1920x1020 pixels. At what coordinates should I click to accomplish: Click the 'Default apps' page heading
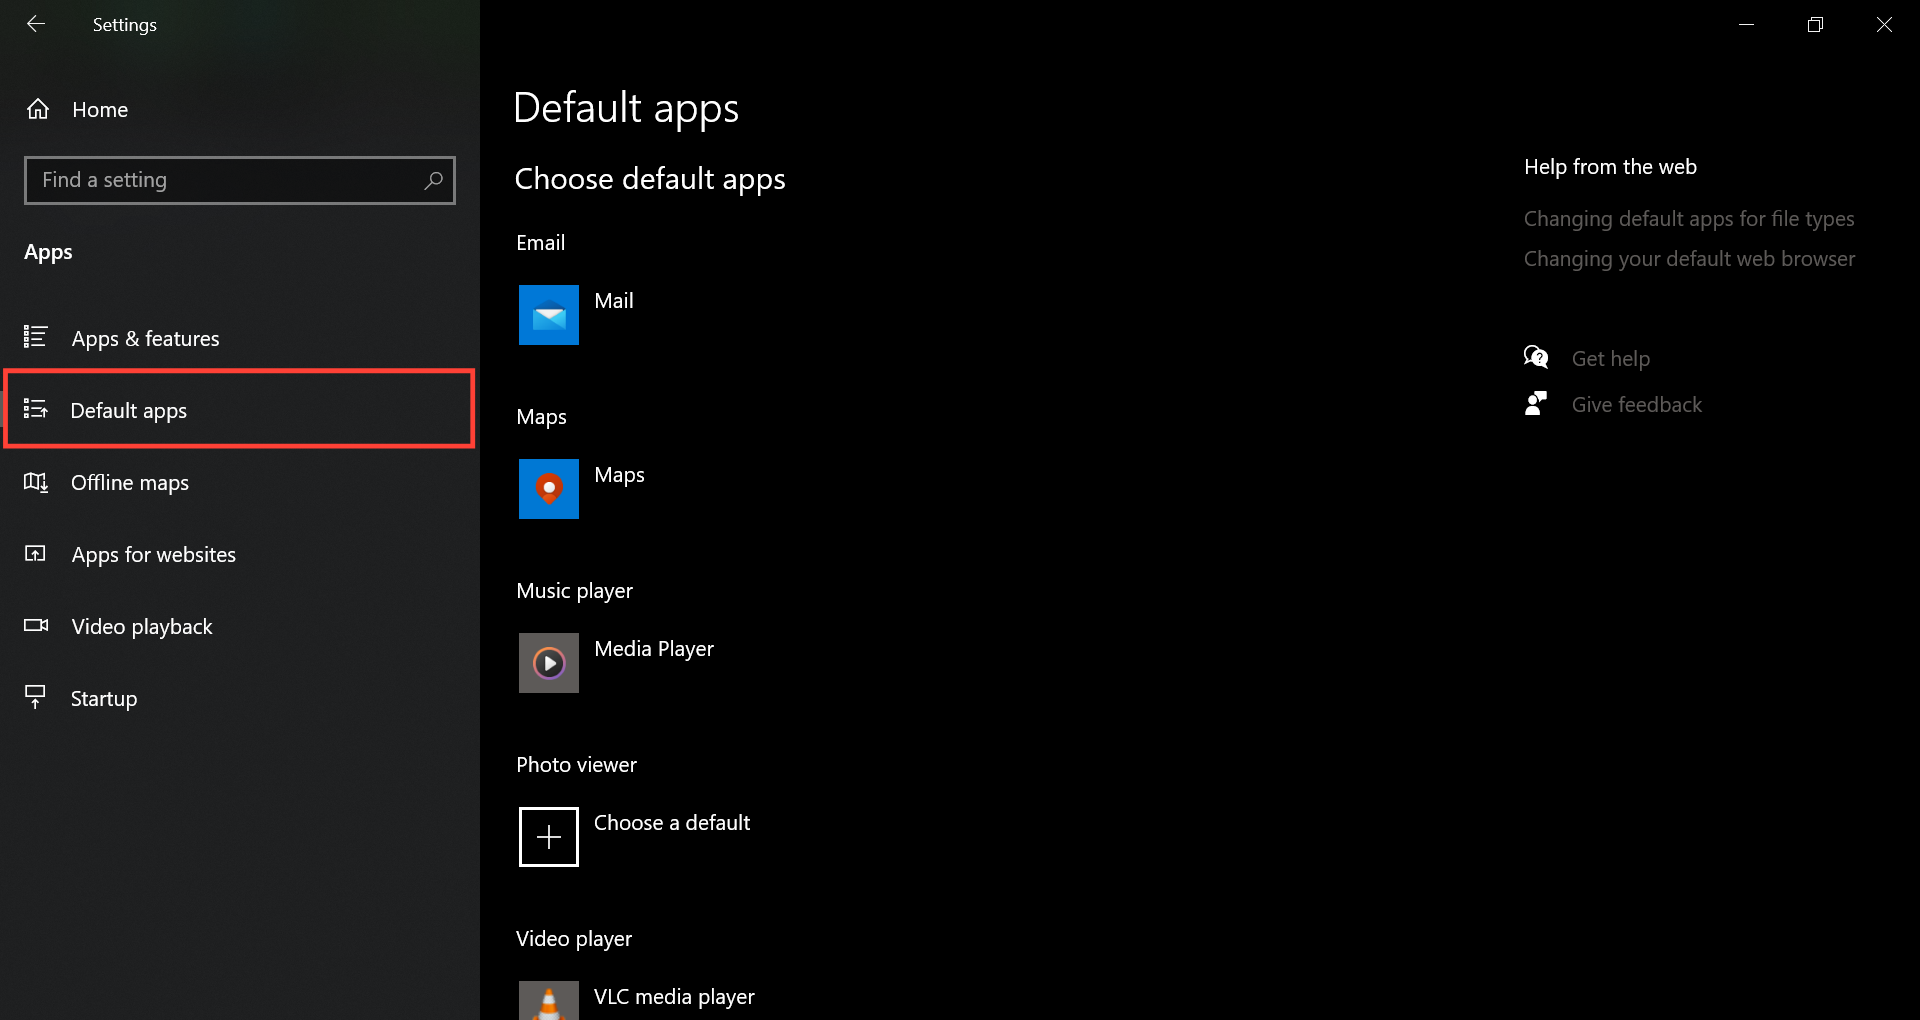point(626,108)
